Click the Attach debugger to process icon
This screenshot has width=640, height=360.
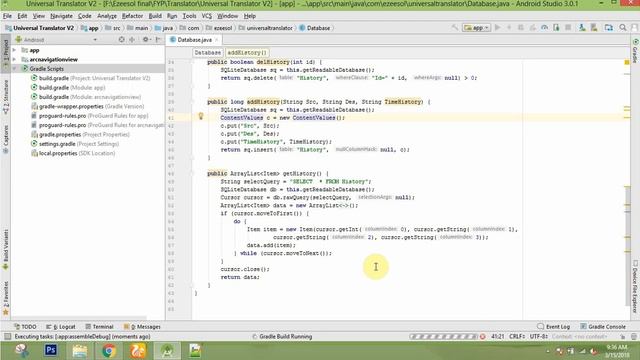coord(556,28)
